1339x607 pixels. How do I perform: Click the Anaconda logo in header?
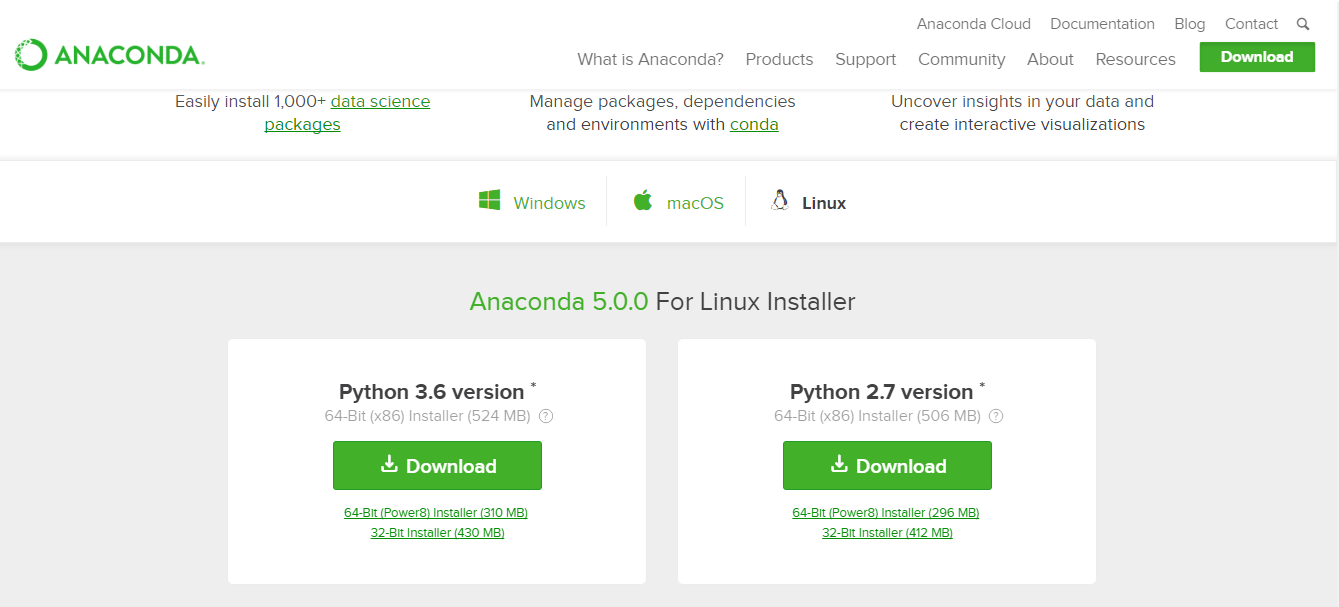(x=110, y=55)
